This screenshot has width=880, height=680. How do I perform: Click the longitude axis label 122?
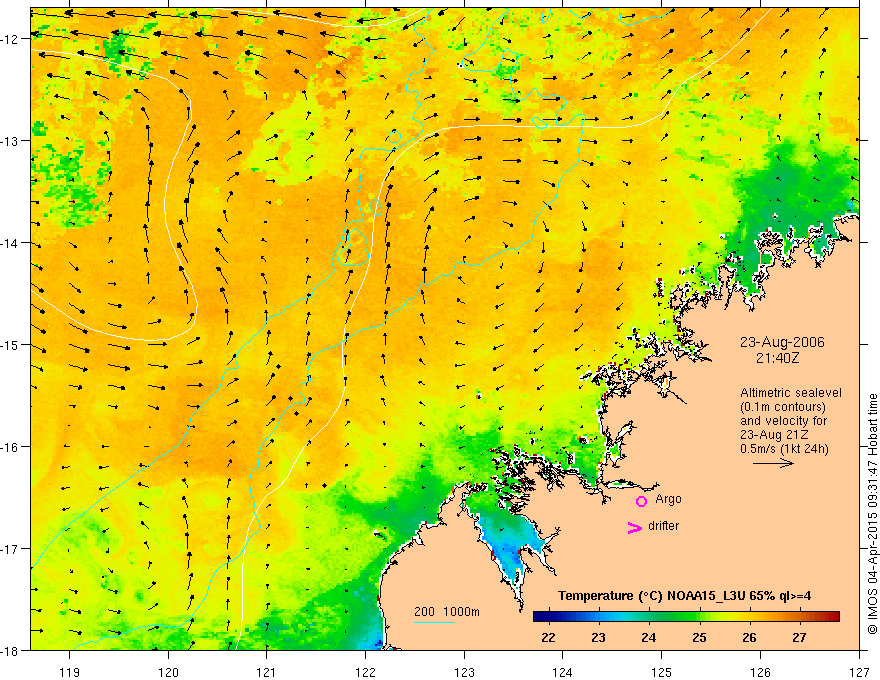[365, 672]
